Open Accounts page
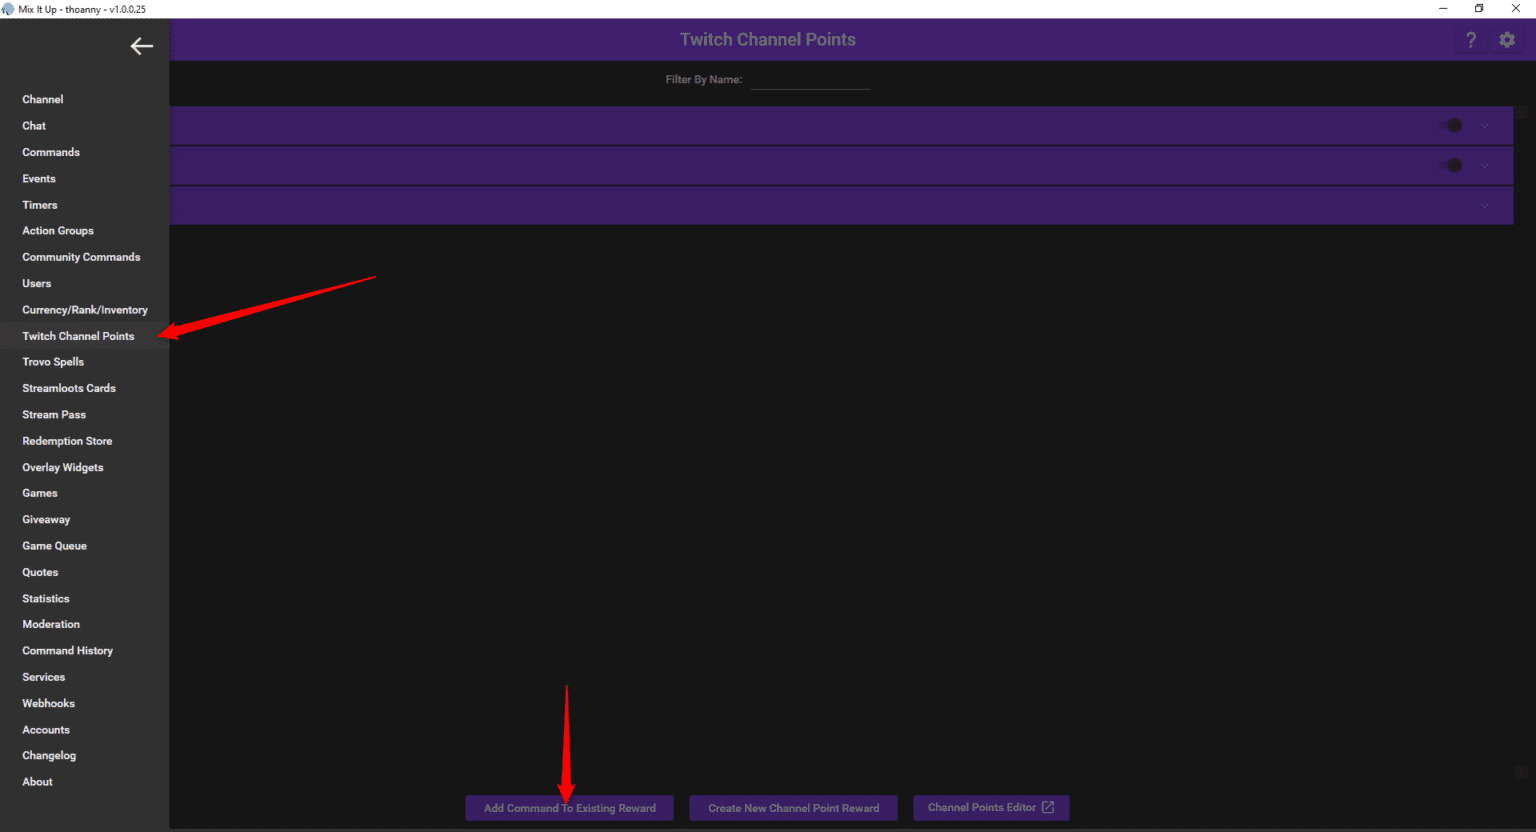The width and height of the screenshot is (1536, 832). click(x=46, y=730)
